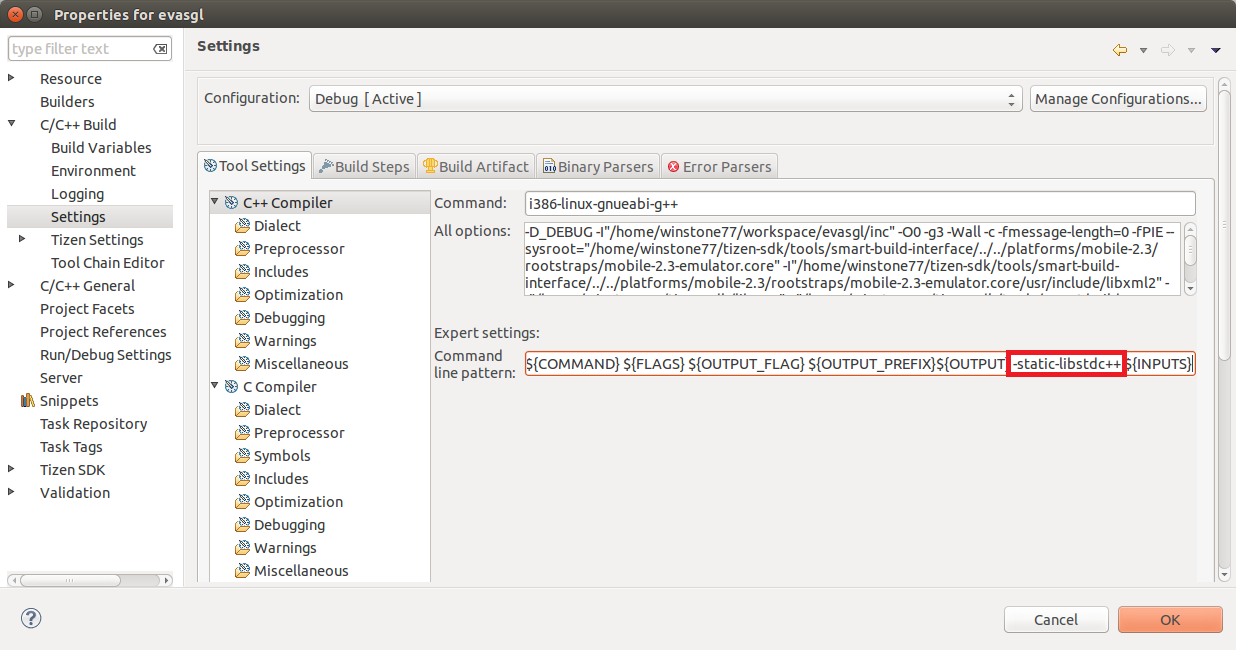1236x650 pixels.
Task: Open the Configuration dropdown showing Debug
Action: pos(664,99)
